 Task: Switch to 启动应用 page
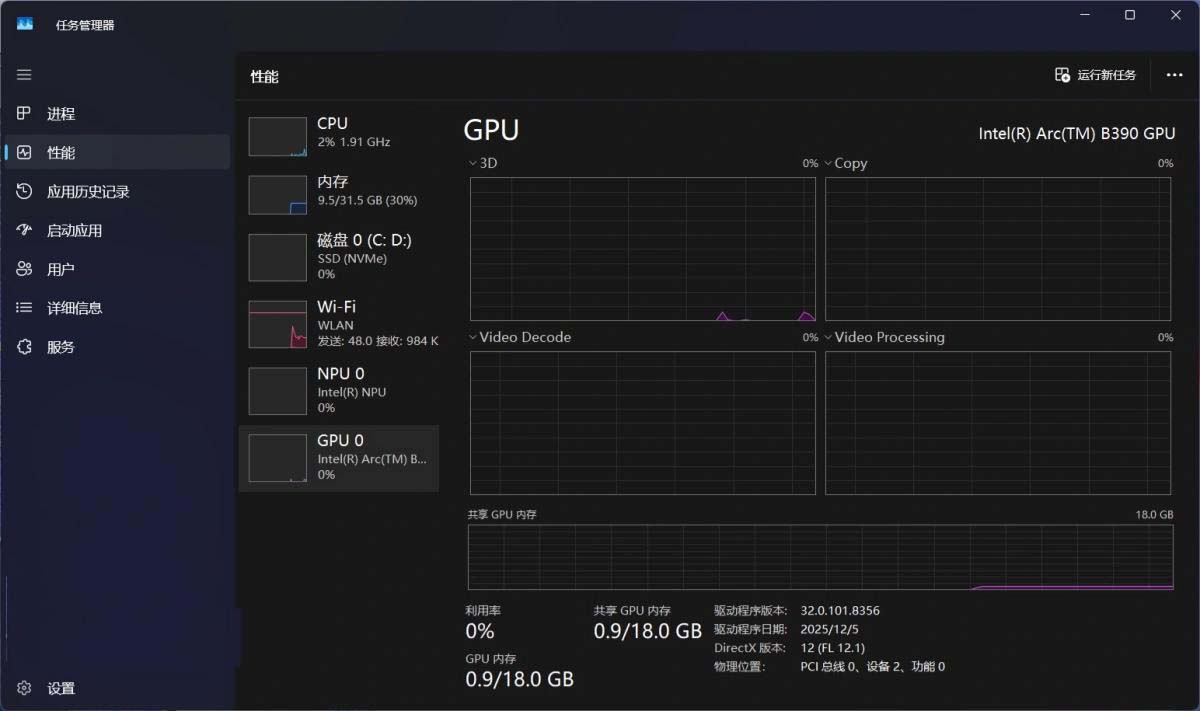118,230
